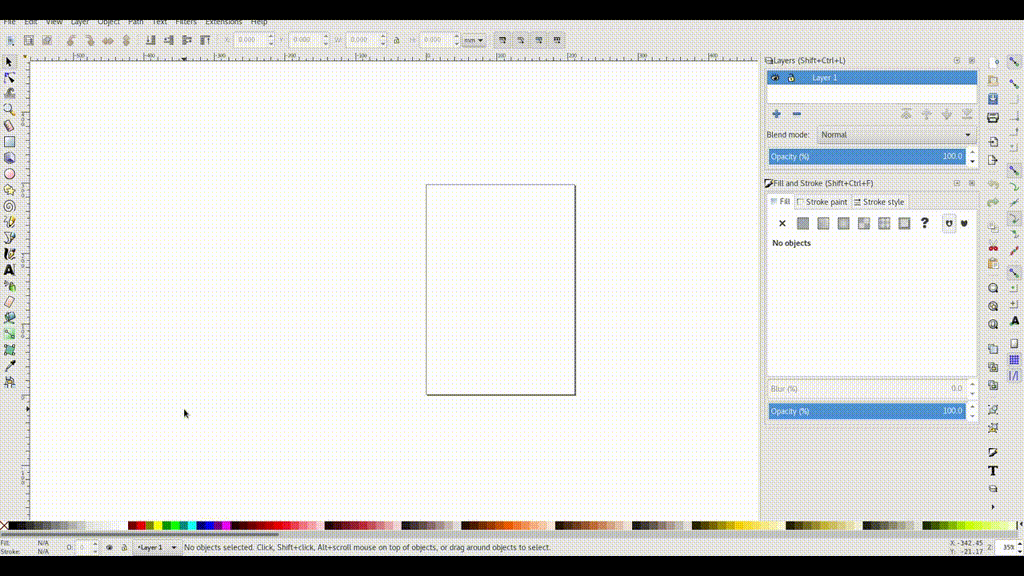The width and height of the screenshot is (1024, 576).
Task: Toggle visibility eye of Layer 1
Action: tap(775, 78)
